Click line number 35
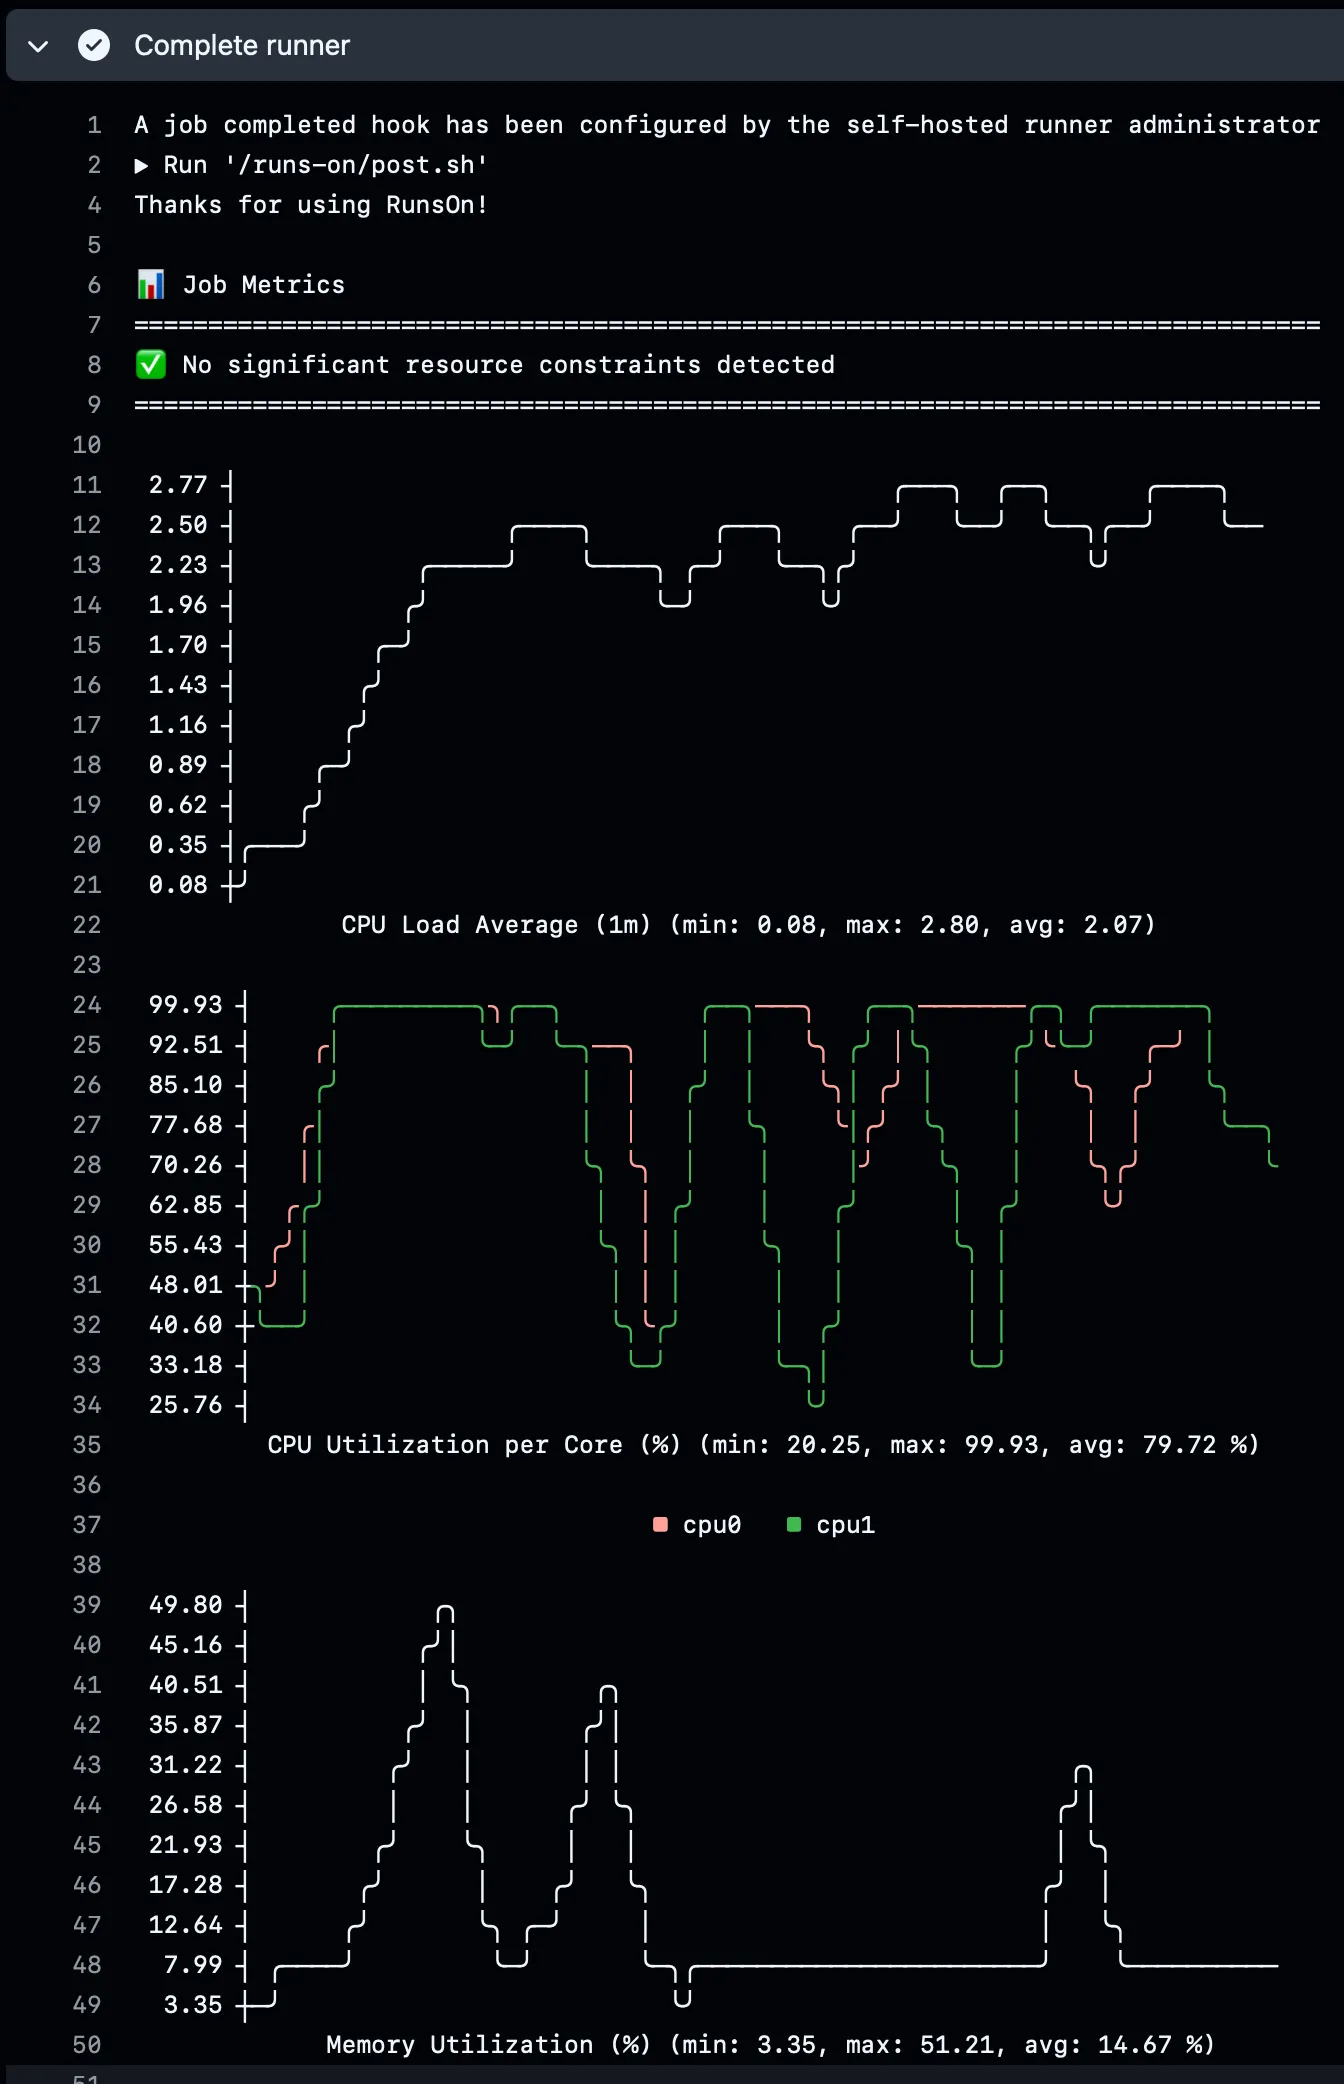The height and width of the screenshot is (2084, 1344). click(x=87, y=1445)
